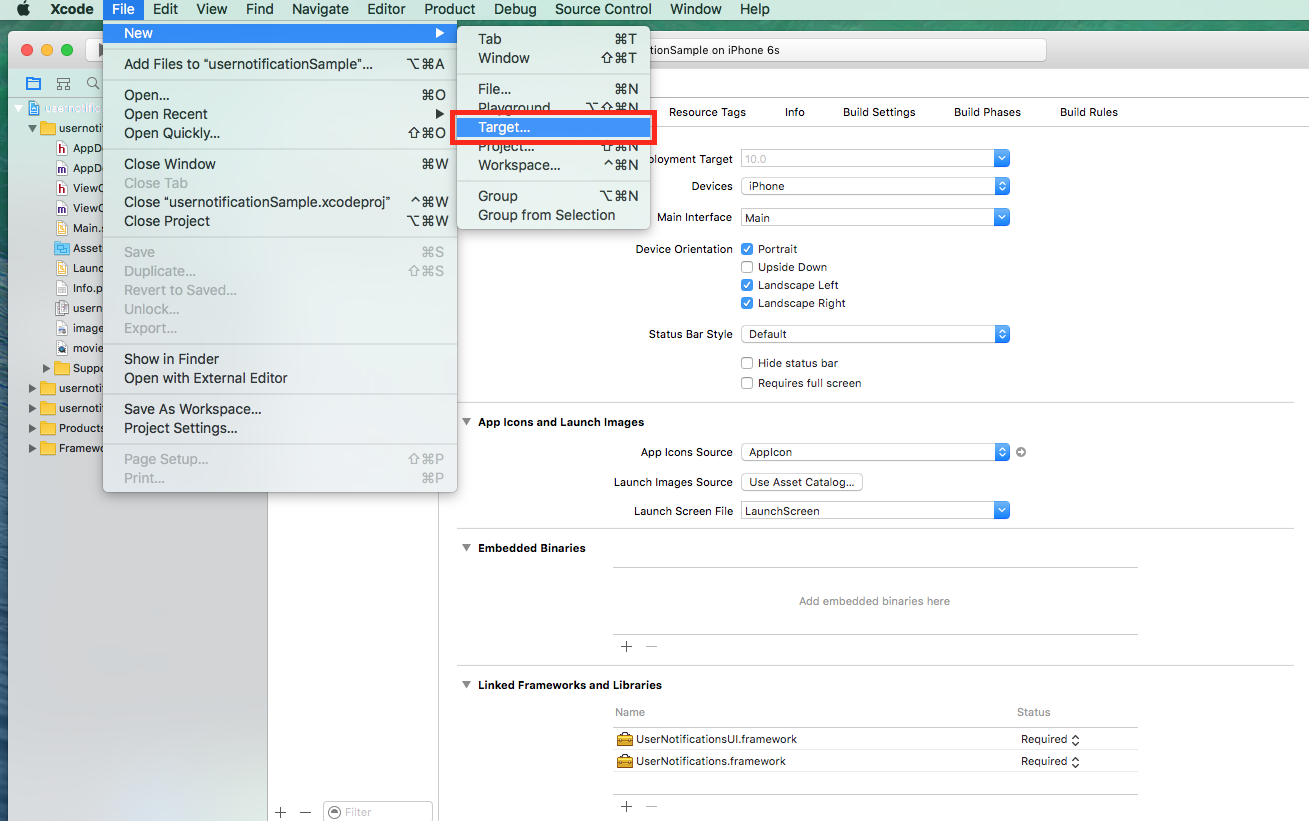Viewport: 1309px width, 821px height.
Task: Choose Show in Finder
Action: (x=280, y=359)
